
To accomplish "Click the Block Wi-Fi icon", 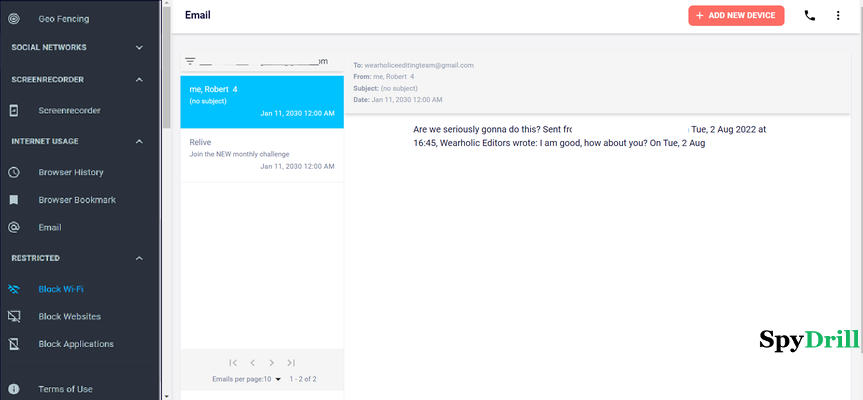I will pyautogui.click(x=14, y=289).
